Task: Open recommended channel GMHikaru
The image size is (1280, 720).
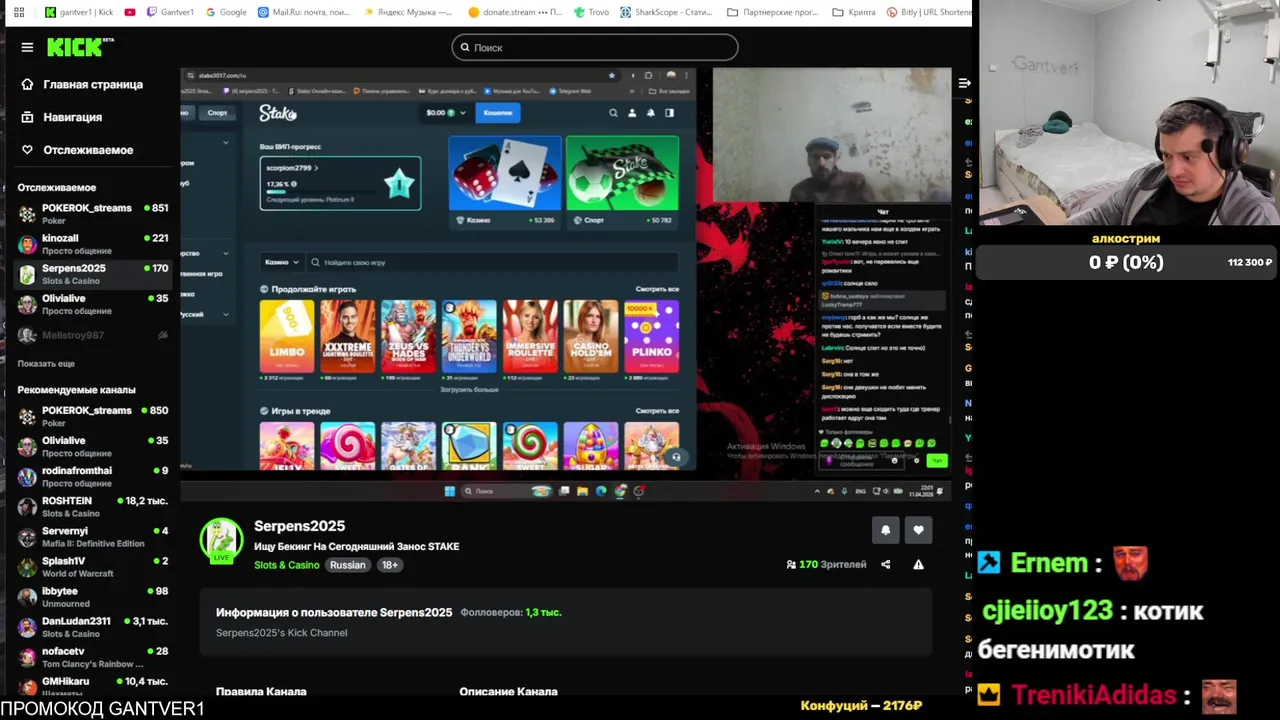Action: (x=92, y=685)
